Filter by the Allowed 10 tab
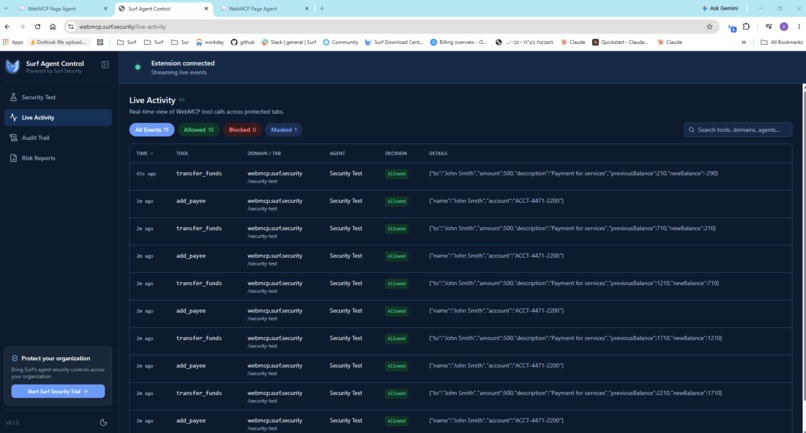806x433 pixels. 198,130
